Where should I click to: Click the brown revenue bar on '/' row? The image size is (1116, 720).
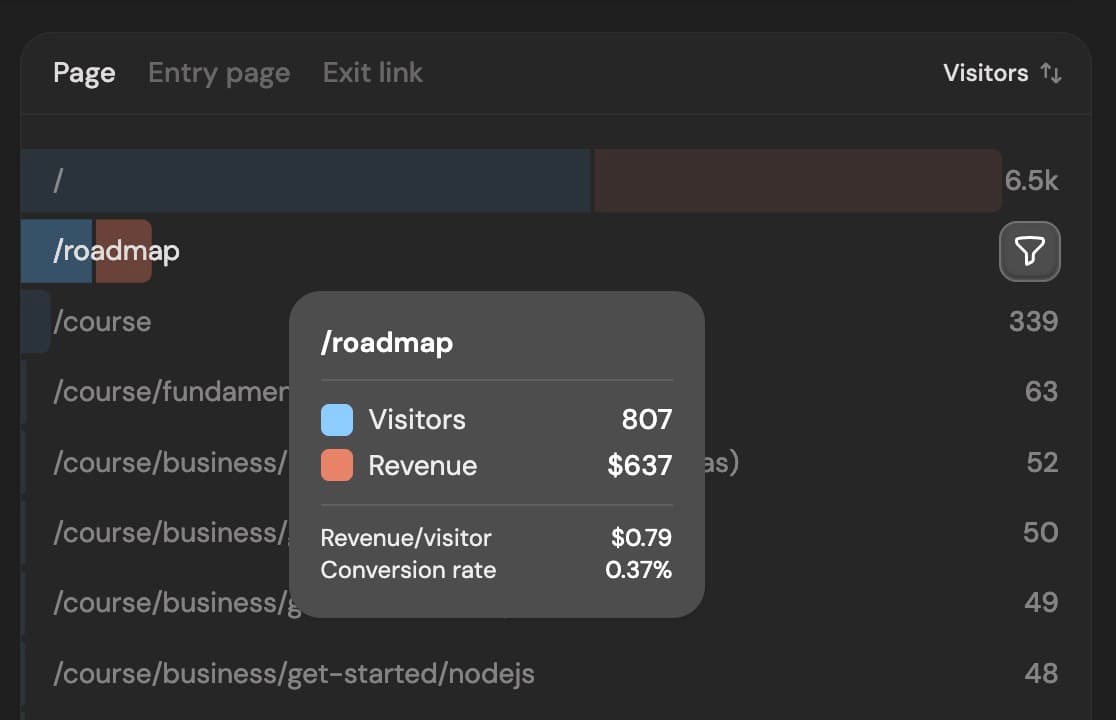click(x=798, y=181)
